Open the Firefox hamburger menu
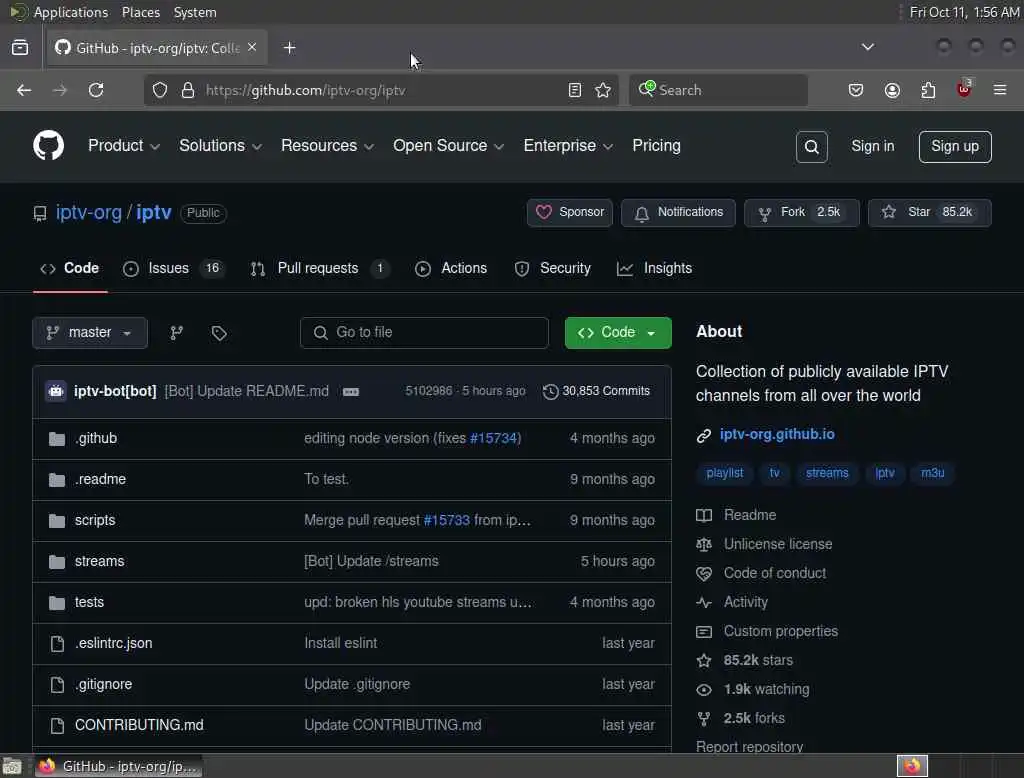The width and height of the screenshot is (1024, 778). (x=1000, y=89)
